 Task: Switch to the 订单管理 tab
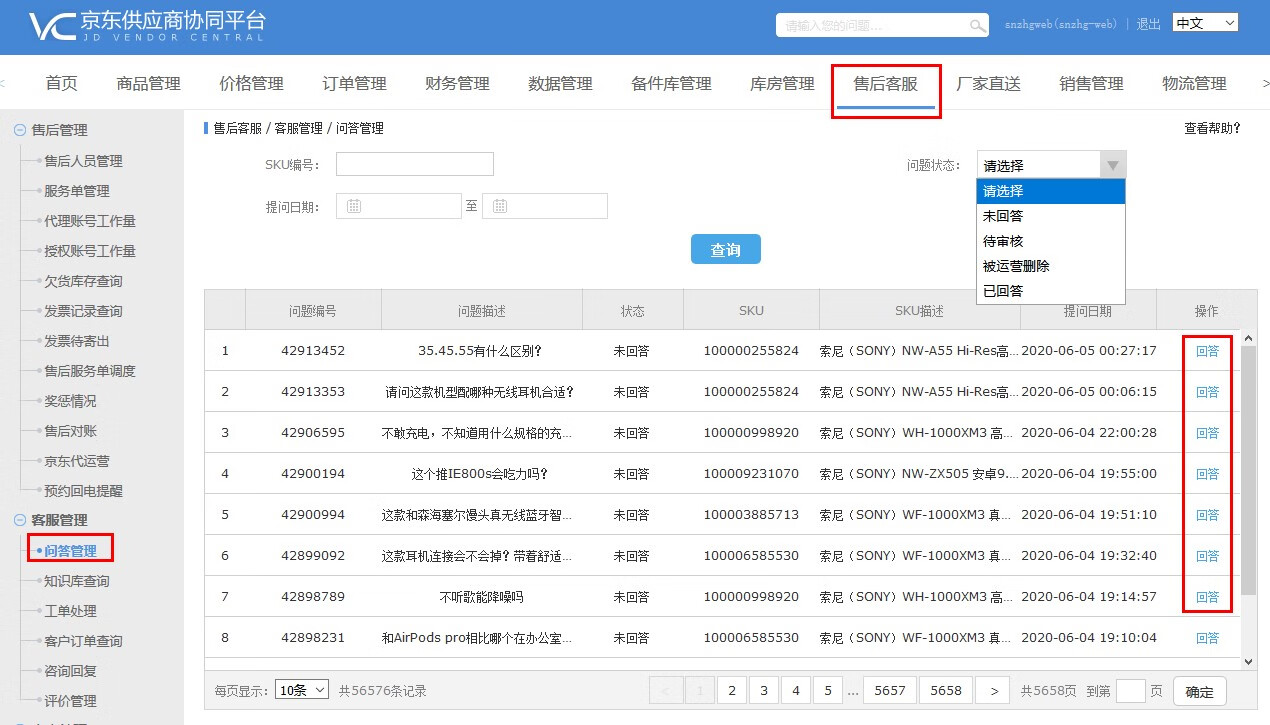pyautogui.click(x=354, y=84)
